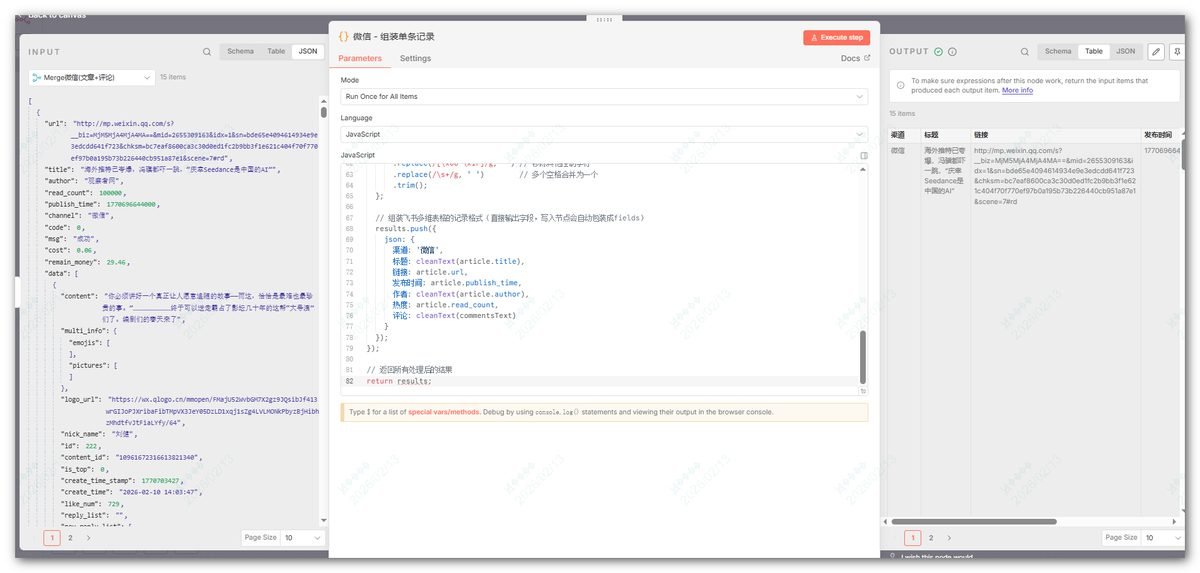1200x573 pixels.
Task: Switch OUTPUT view to Schema
Action: [x=1058, y=51]
